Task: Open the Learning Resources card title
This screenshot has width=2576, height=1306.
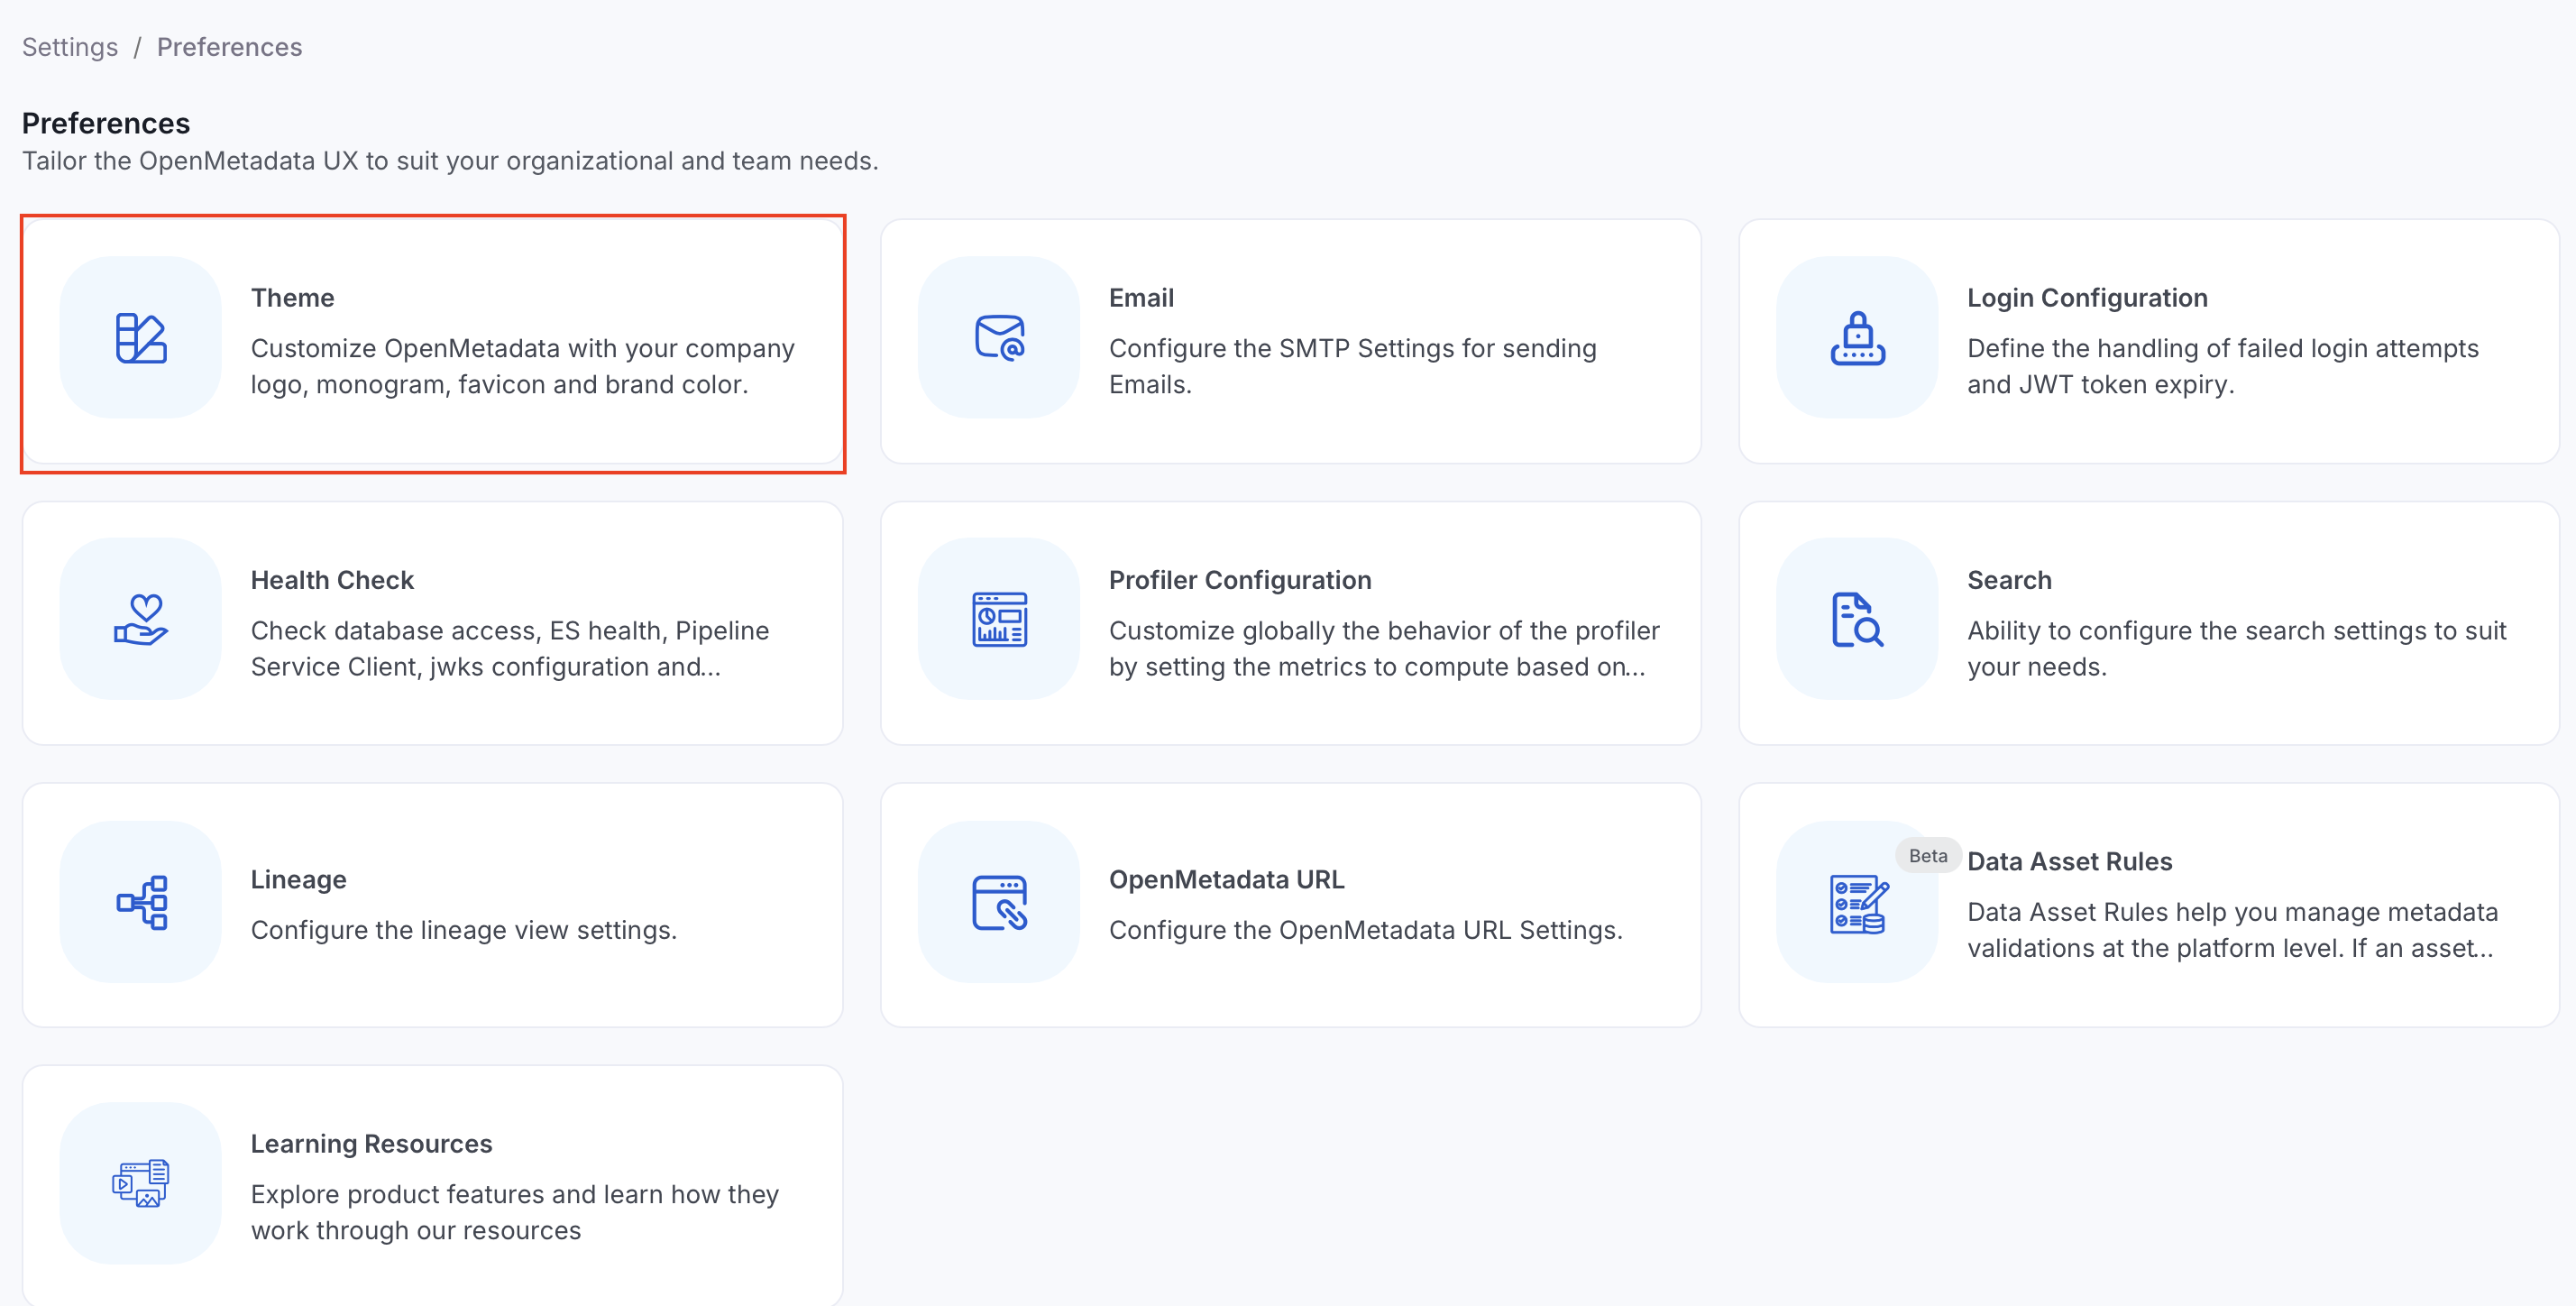Action: point(371,1144)
